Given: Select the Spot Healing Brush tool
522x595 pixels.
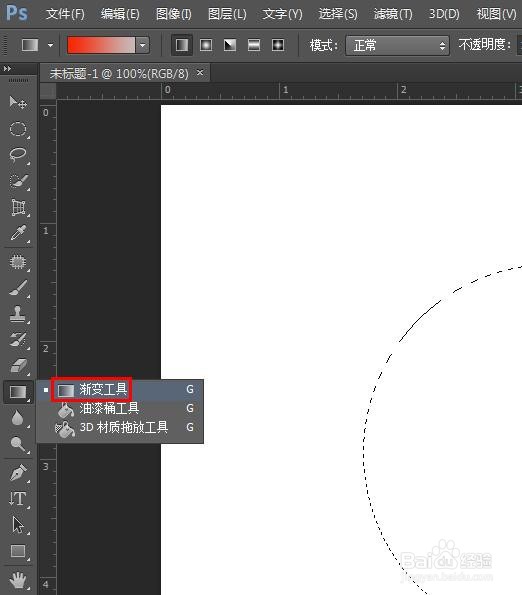Looking at the screenshot, I should pos(18,262).
